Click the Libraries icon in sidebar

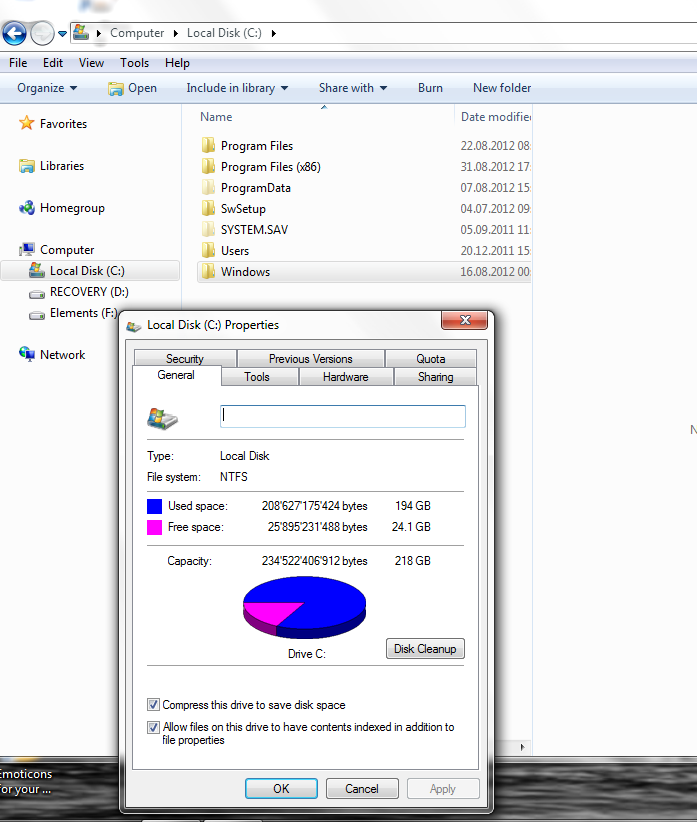[27, 166]
